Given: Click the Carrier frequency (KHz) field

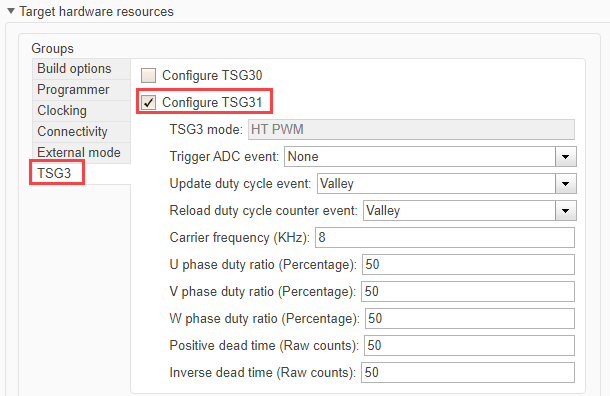Looking at the screenshot, I should (x=445, y=238).
